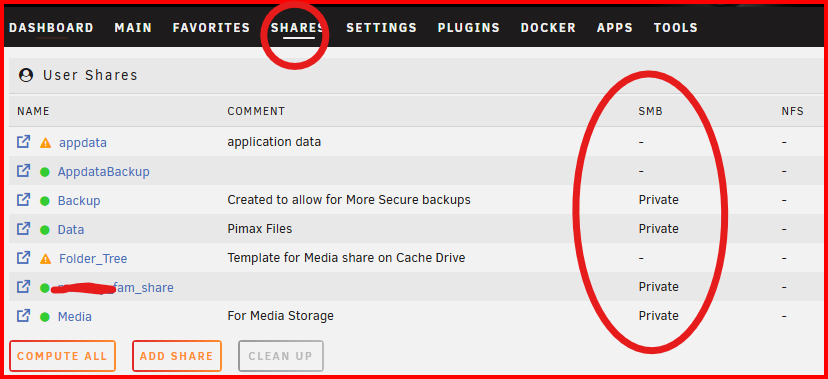This screenshot has width=828, height=379.
Task: Click the browse icon beside AppdataBackup
Action: 23,170
